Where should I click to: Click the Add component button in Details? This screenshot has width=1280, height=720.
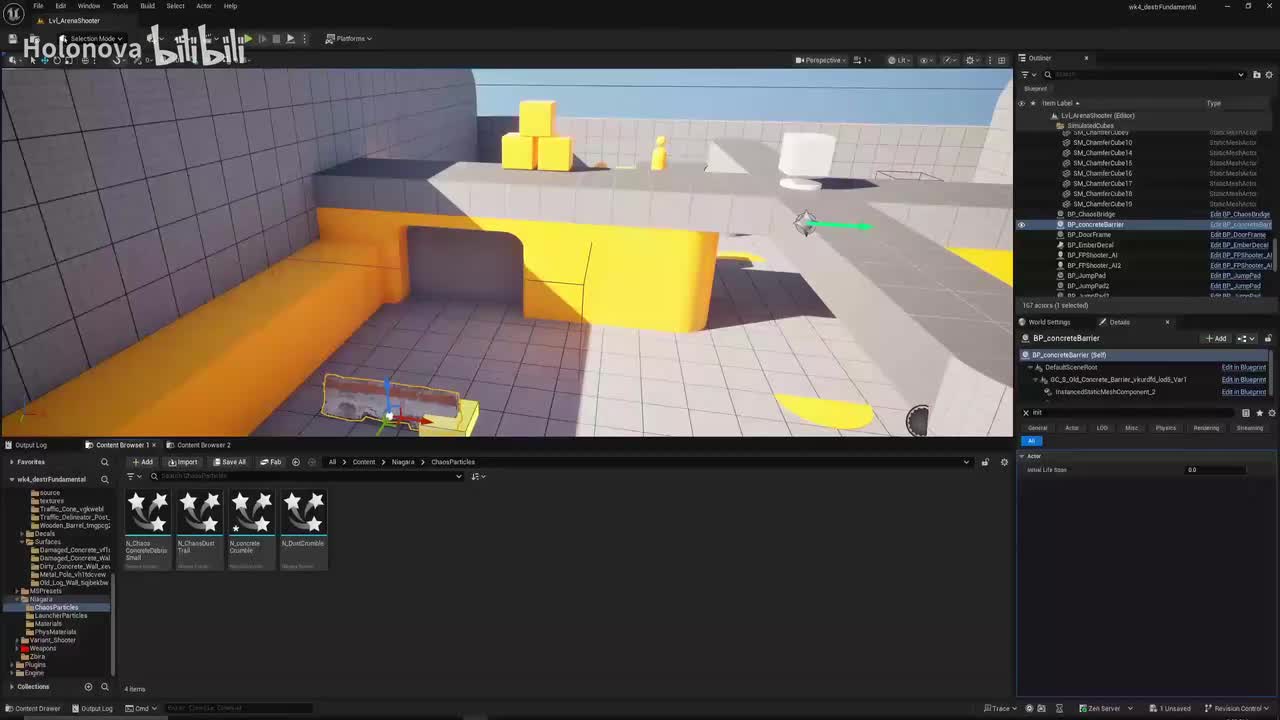[x=1216, y=338]
